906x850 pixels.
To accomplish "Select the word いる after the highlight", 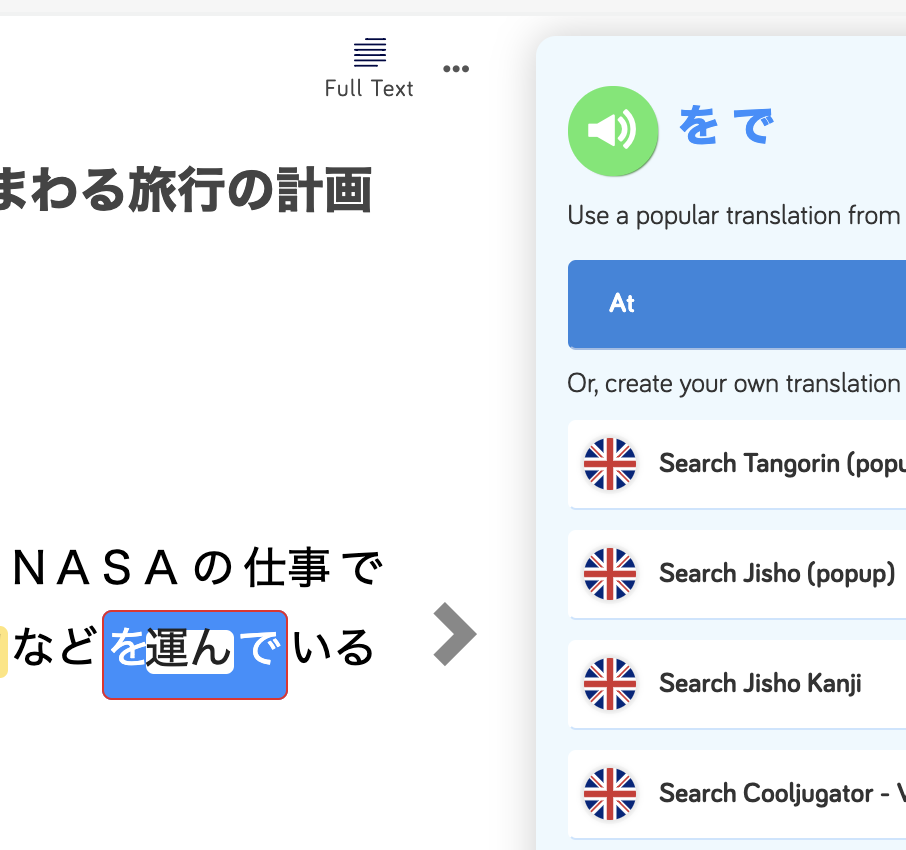I will coord(334,648).
